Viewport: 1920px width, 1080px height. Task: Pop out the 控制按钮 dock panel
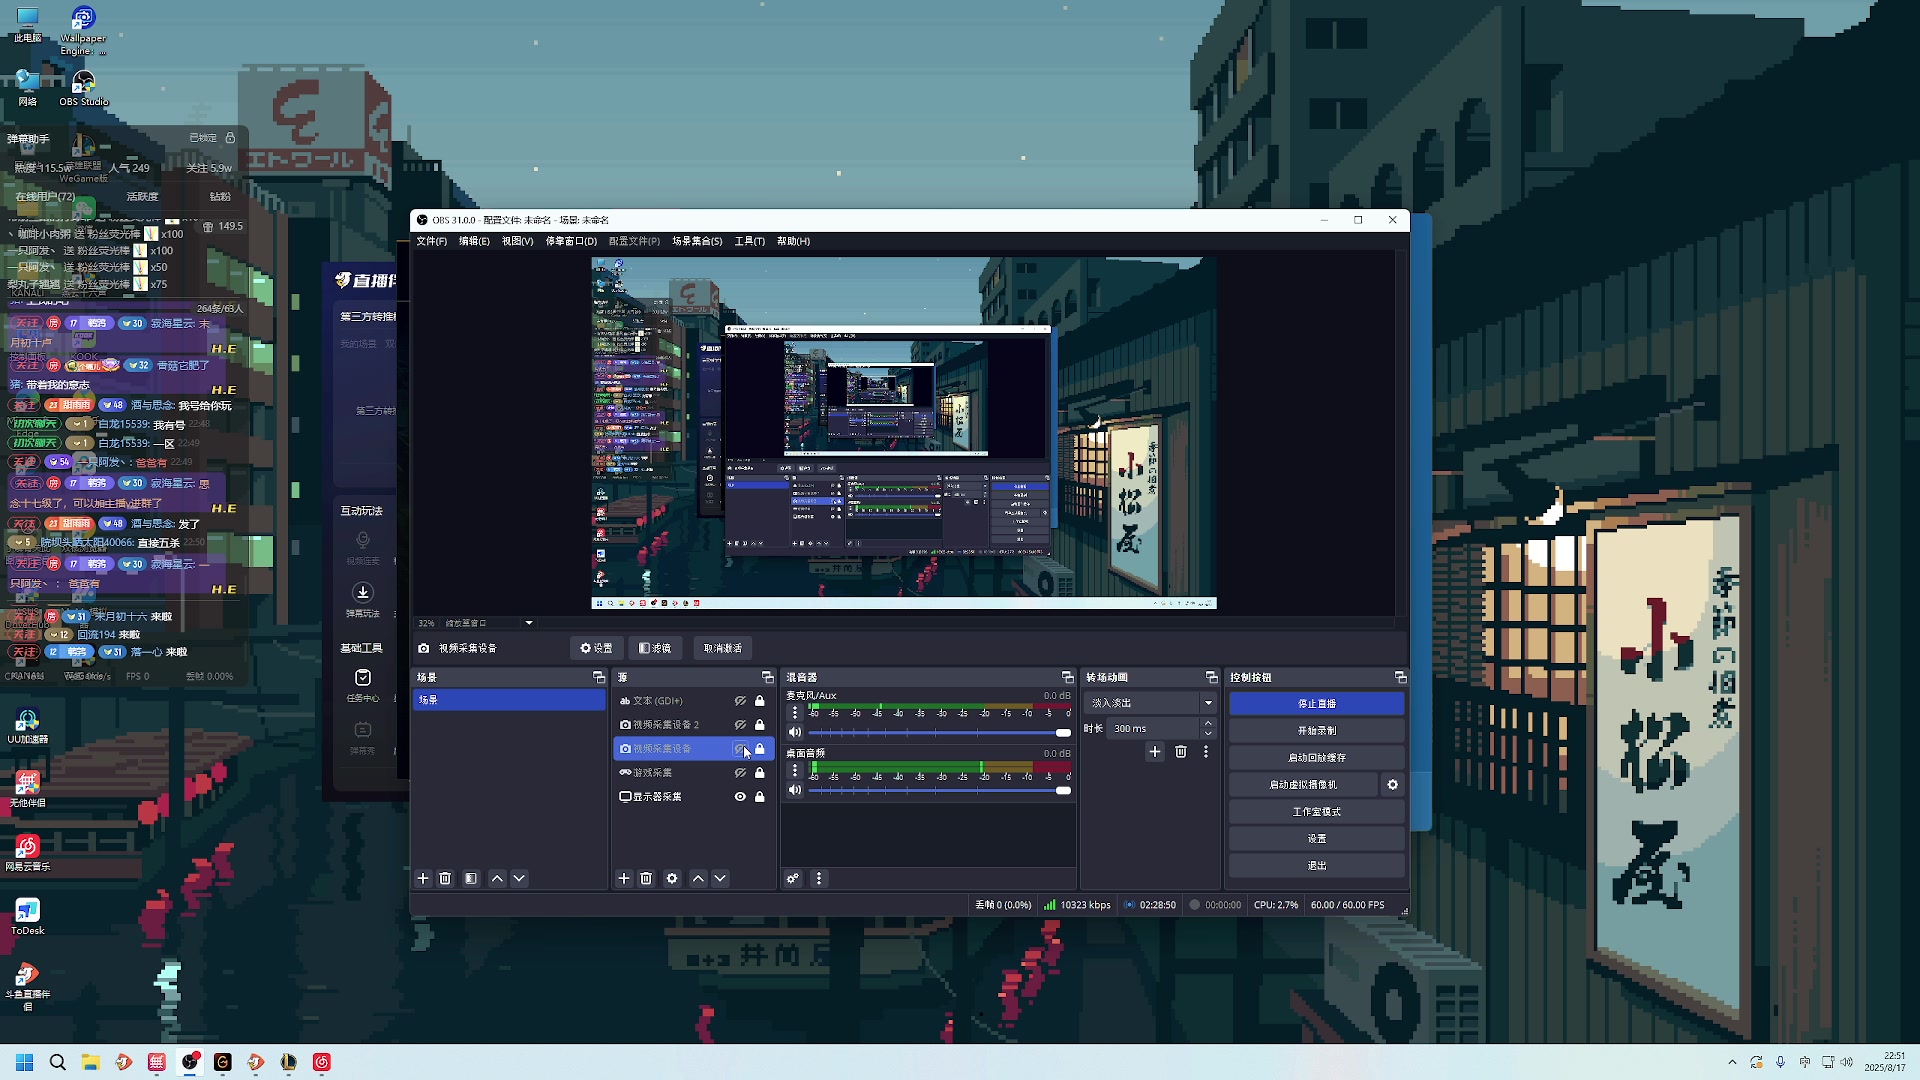(x=1400, y=678)
